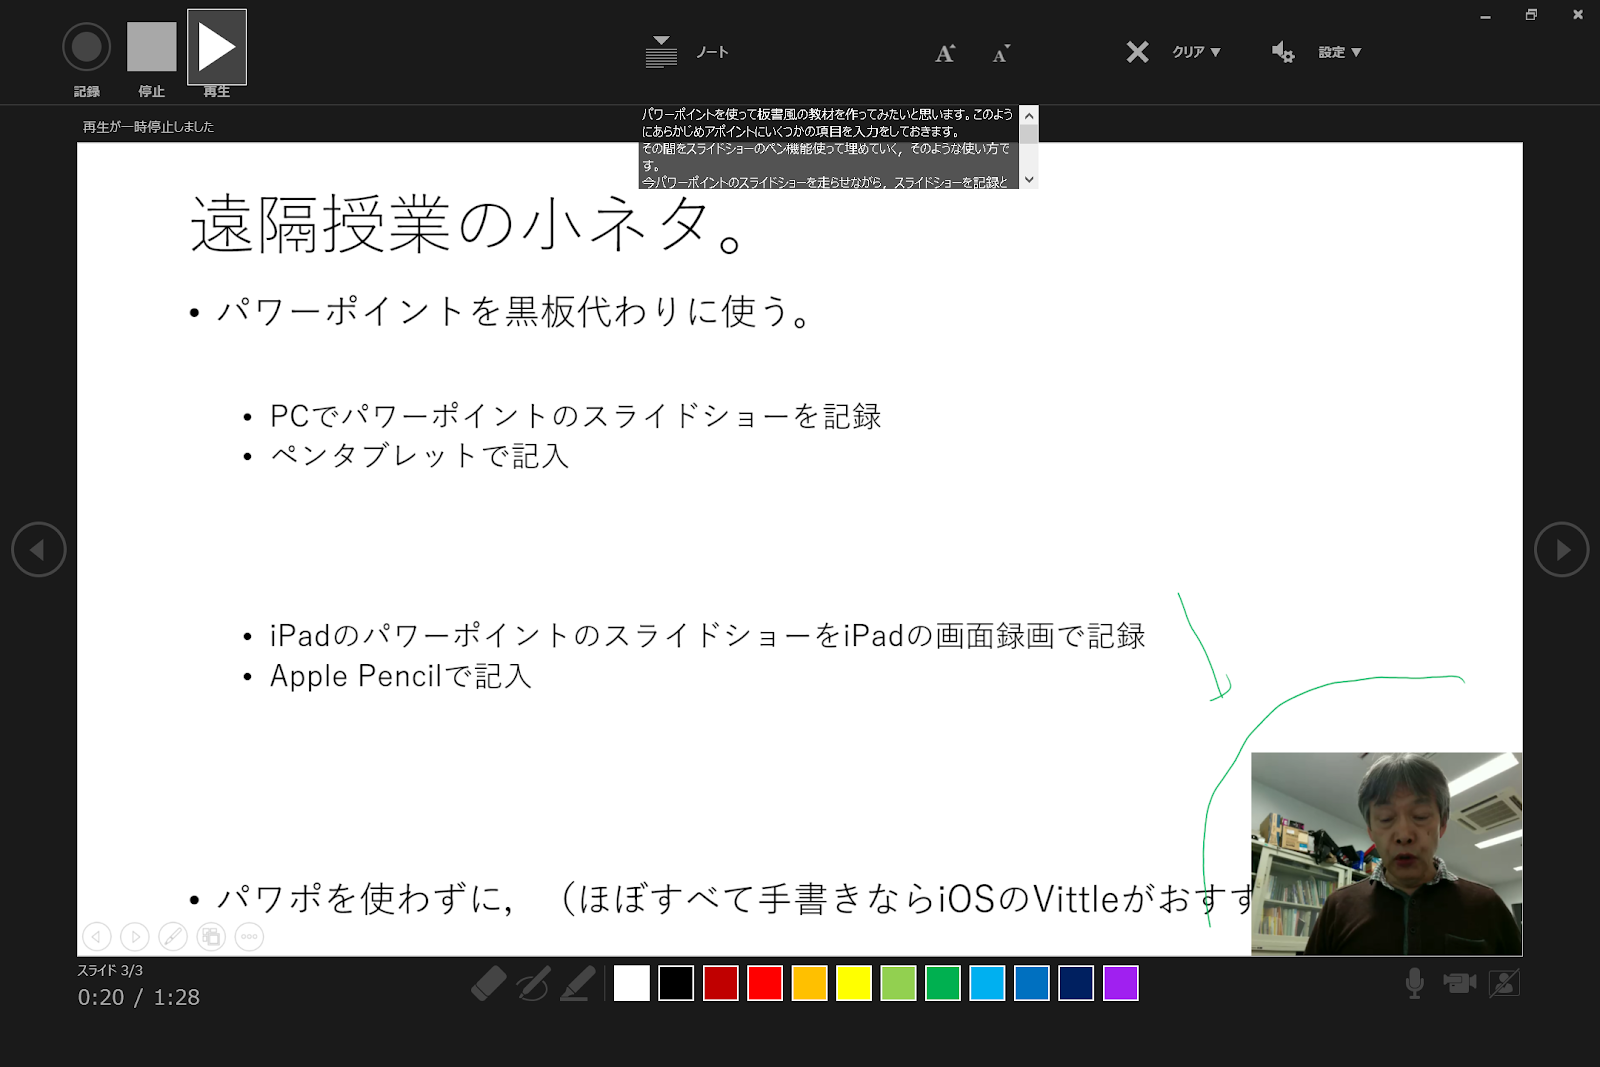The image size is (1600, 1067).
Task: Click the slide-overlay previous arrow button
Action: (x=97, y=937)
